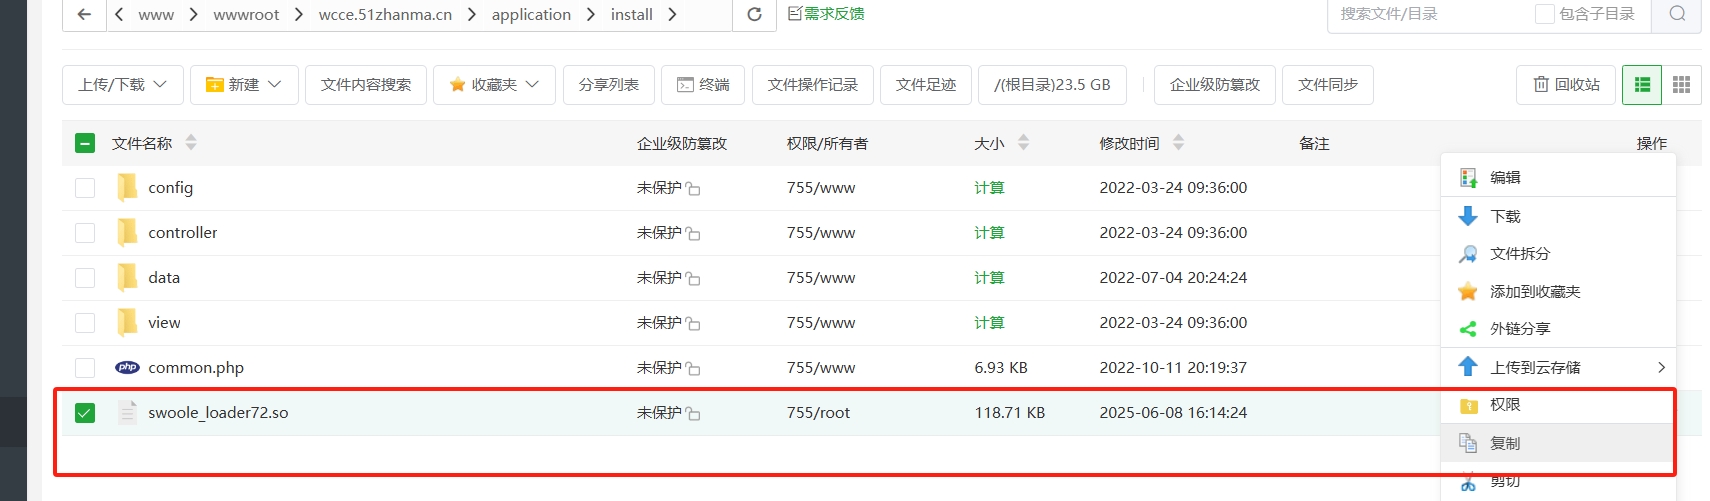This screenshot has width=1710, height=501.
Task: Click the back arrow navigation button
Action: [x=84, y=14]
